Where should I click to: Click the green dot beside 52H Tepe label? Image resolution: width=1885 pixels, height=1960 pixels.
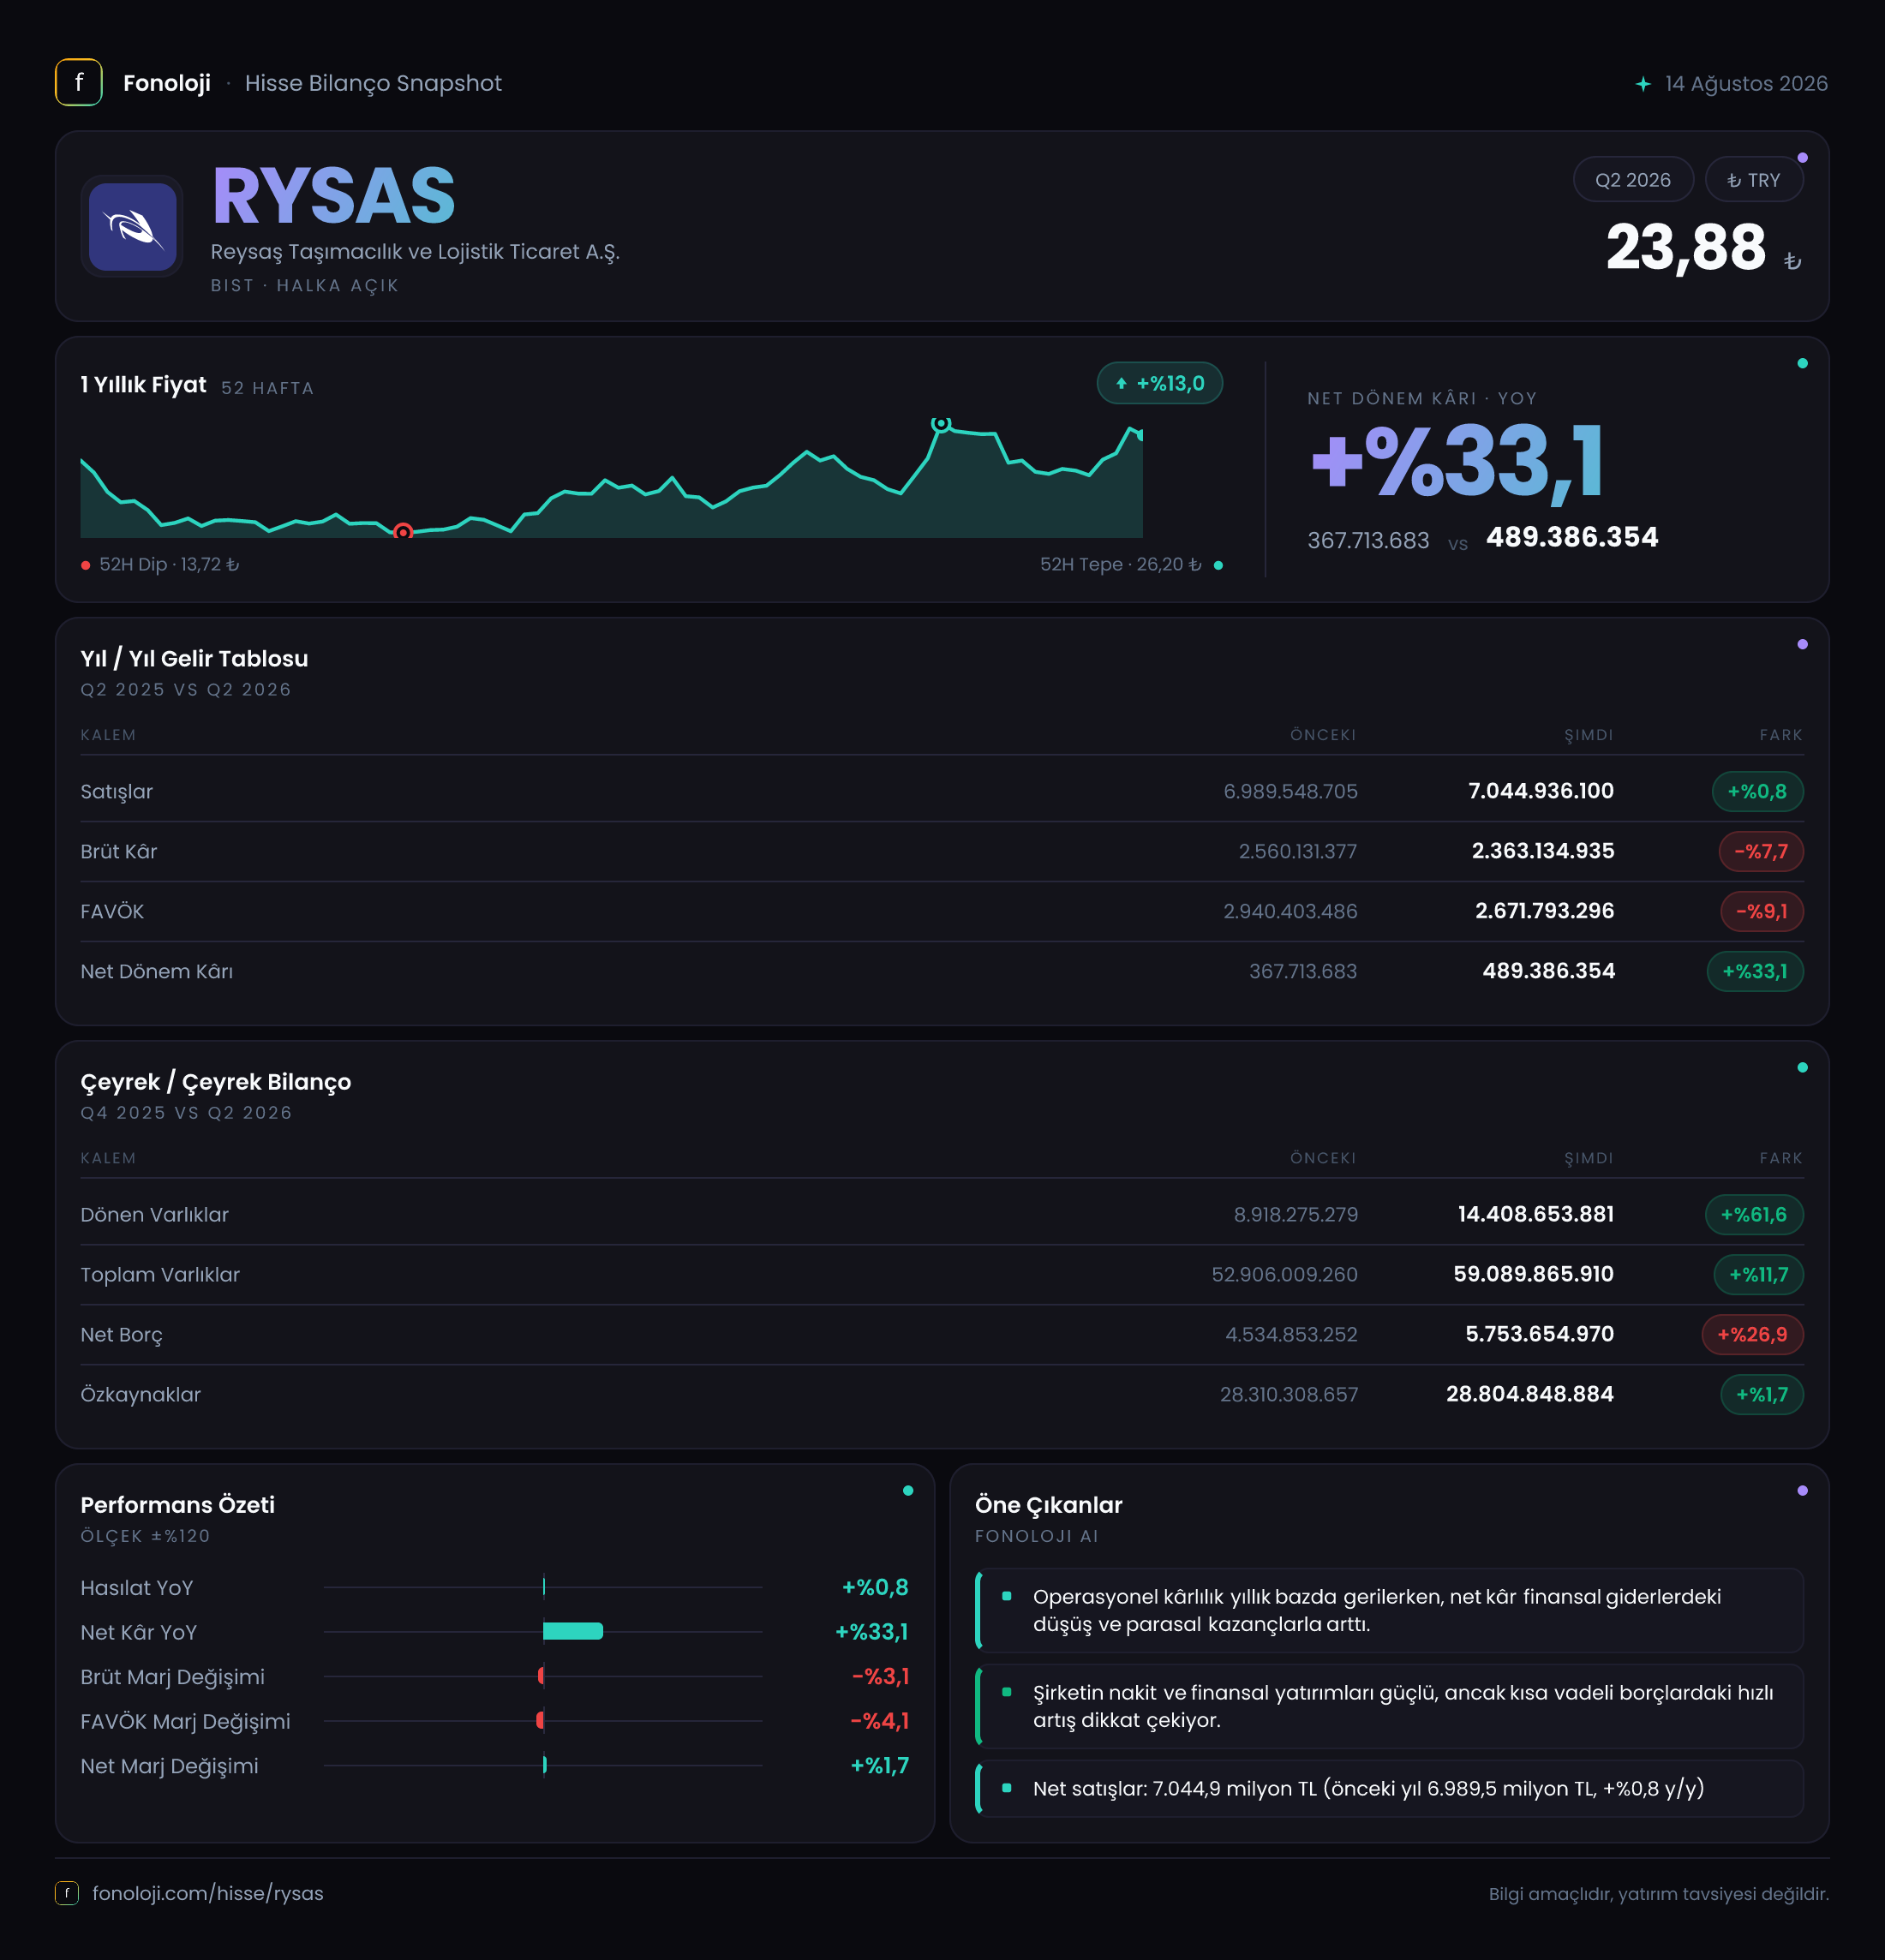click(1218, 565)
